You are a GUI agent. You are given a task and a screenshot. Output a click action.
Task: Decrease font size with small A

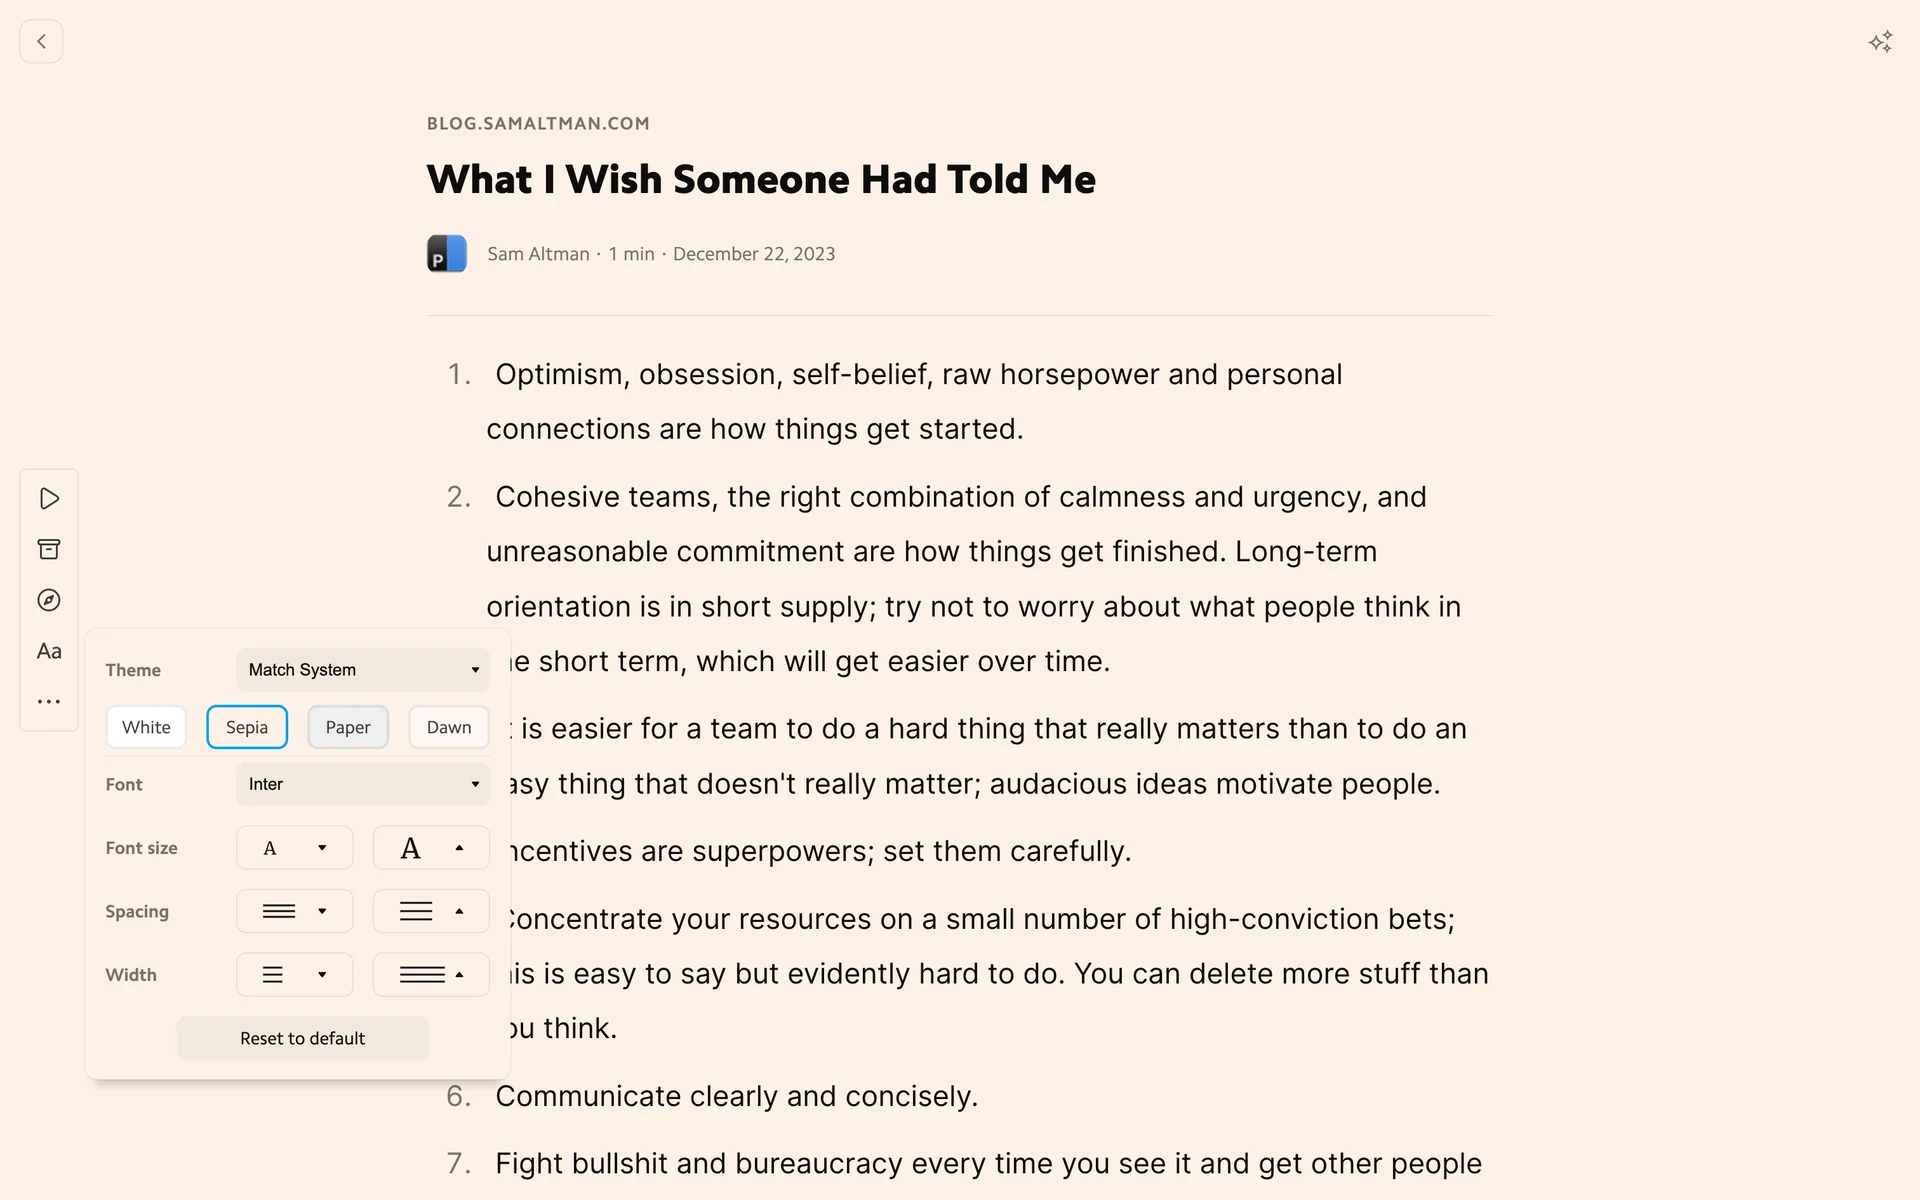tap(294, 848)
